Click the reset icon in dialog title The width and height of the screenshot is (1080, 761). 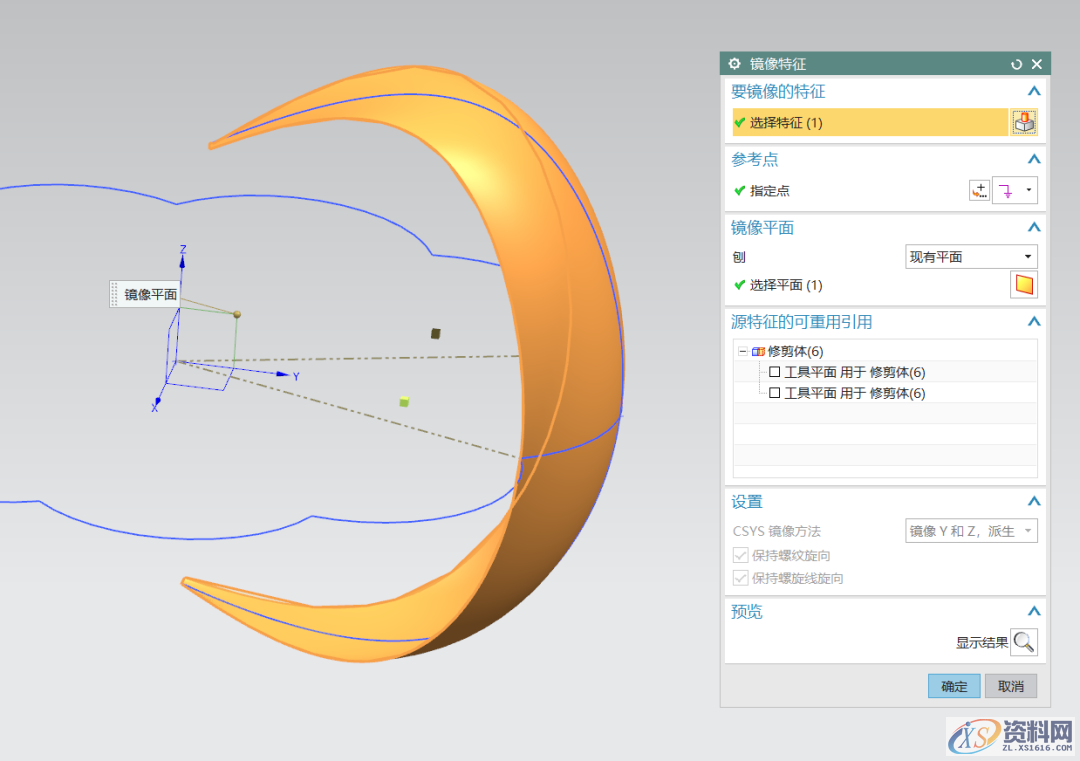1017,64
